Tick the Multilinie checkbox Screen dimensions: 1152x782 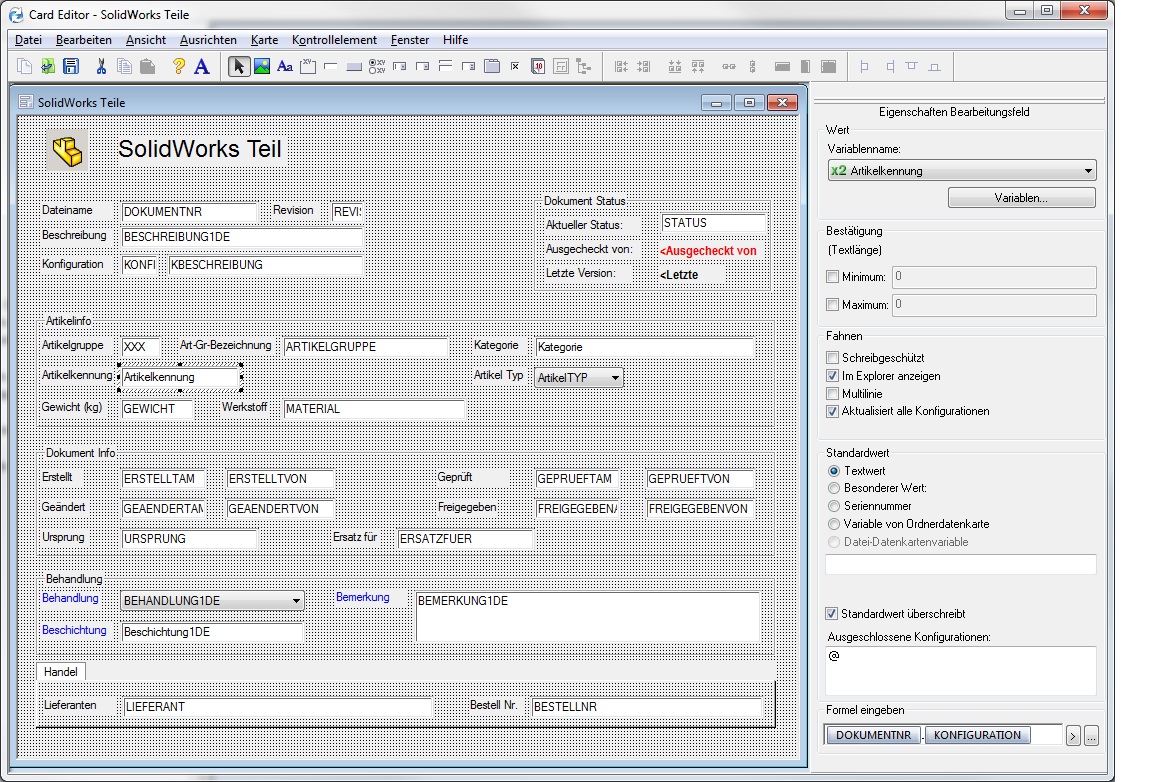(832, 394)
